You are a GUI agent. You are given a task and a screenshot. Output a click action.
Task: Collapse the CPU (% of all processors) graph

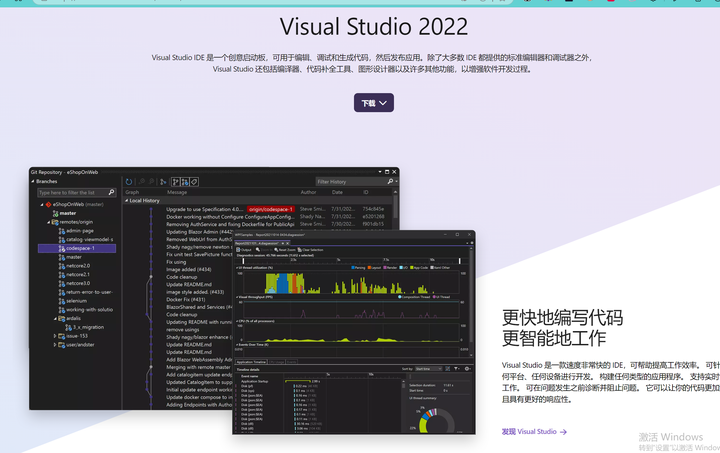pyautogui.click(x=237, y=321)
